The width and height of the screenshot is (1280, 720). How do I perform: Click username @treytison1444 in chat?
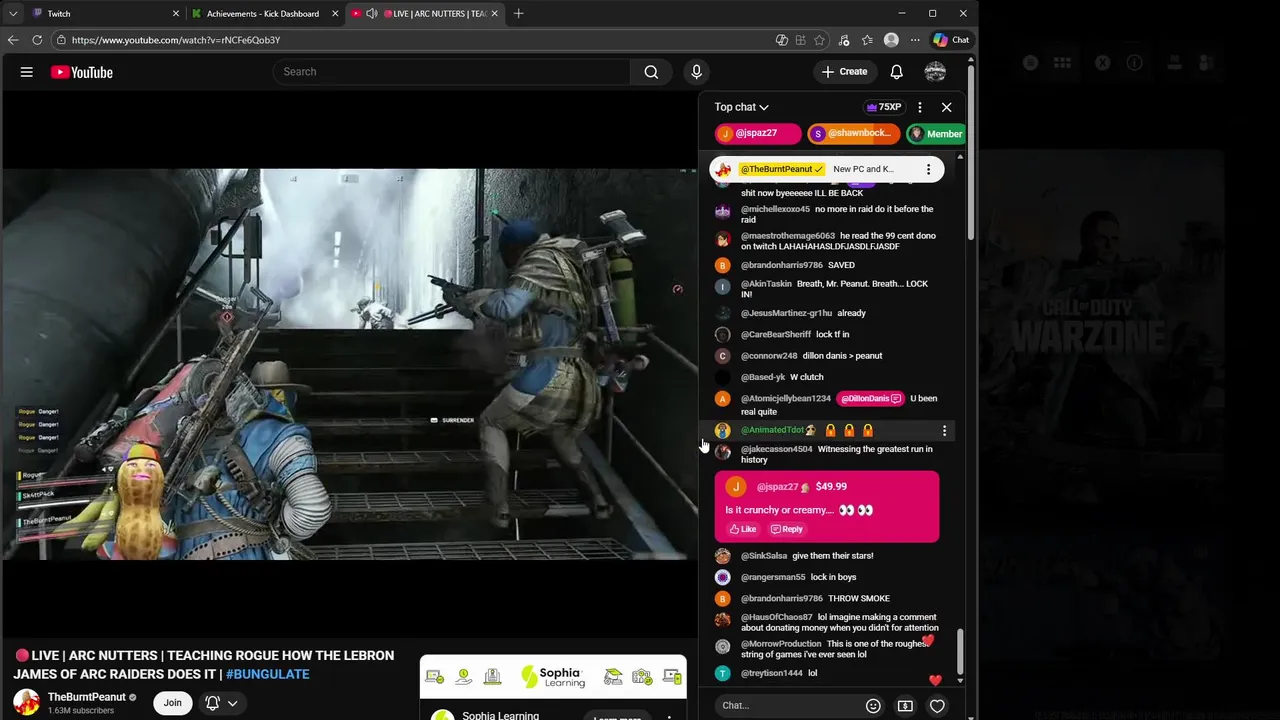click(x=772, y=673)
